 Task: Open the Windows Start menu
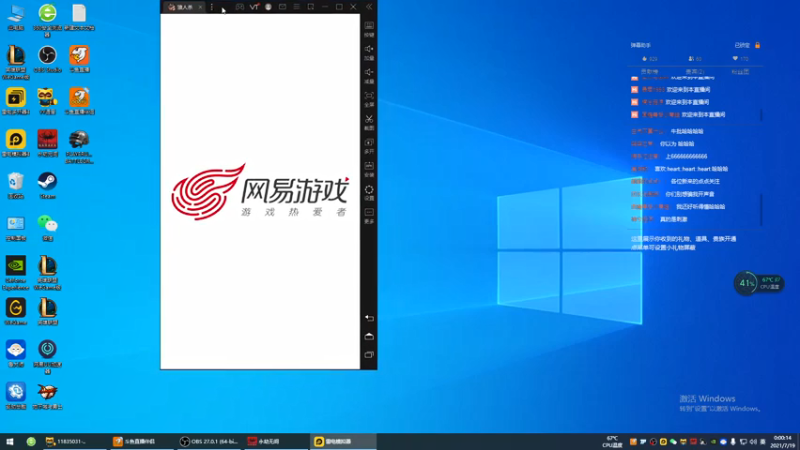(x=10, y=441)
